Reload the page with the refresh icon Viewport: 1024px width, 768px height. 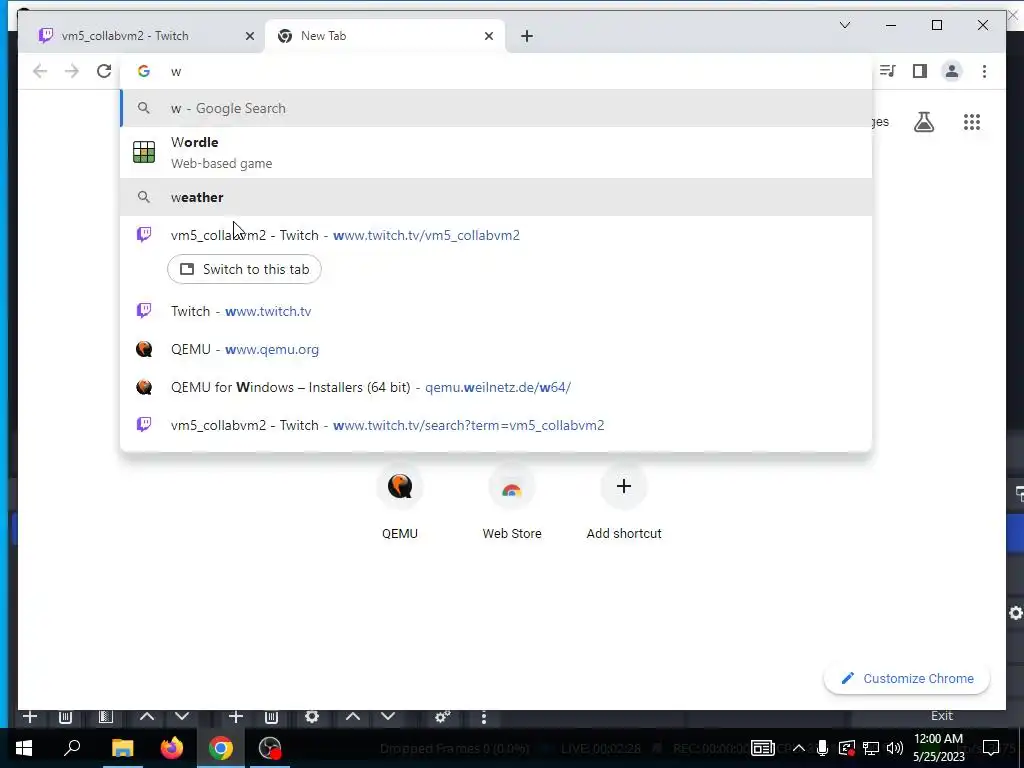click(104, 71)
